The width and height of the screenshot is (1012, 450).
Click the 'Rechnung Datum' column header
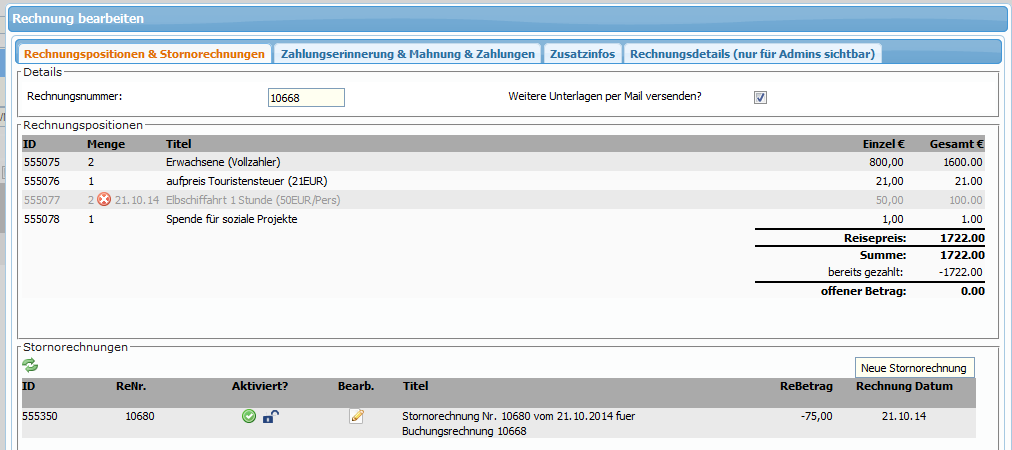905,386
